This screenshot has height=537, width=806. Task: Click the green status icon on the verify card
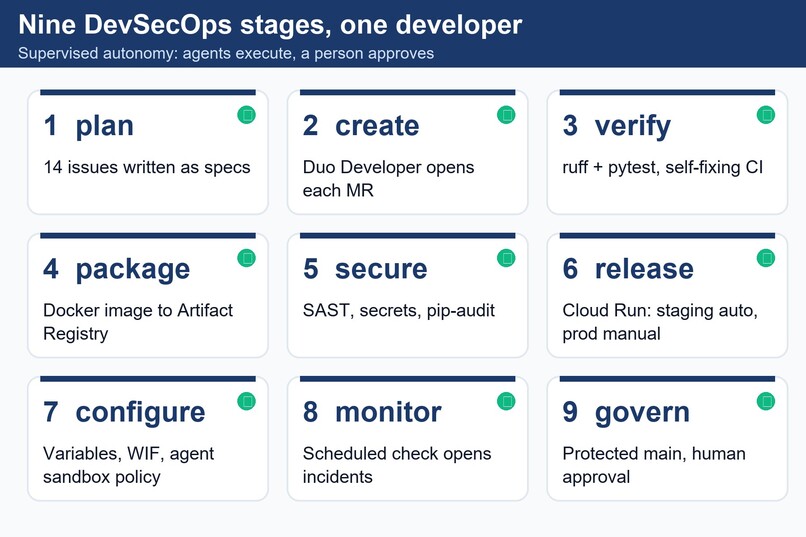click(766, 115)
